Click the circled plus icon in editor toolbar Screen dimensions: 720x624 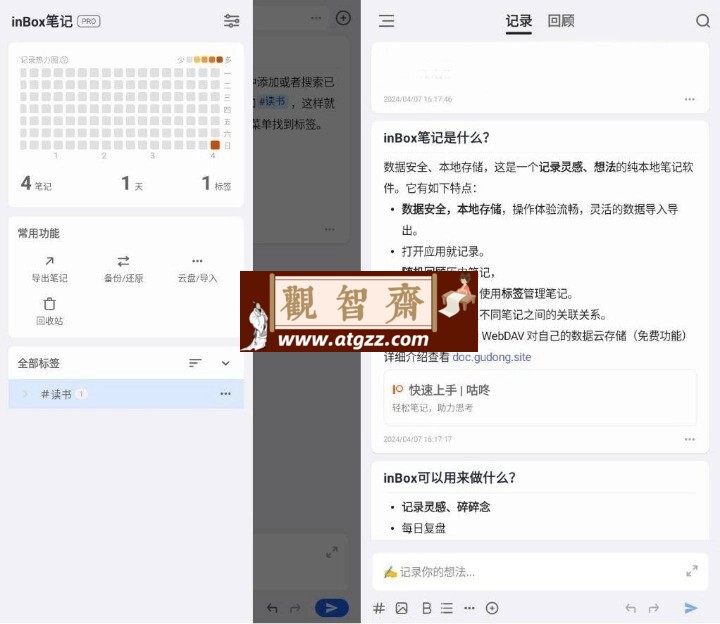pyautogui.click(x=492, y=608)
